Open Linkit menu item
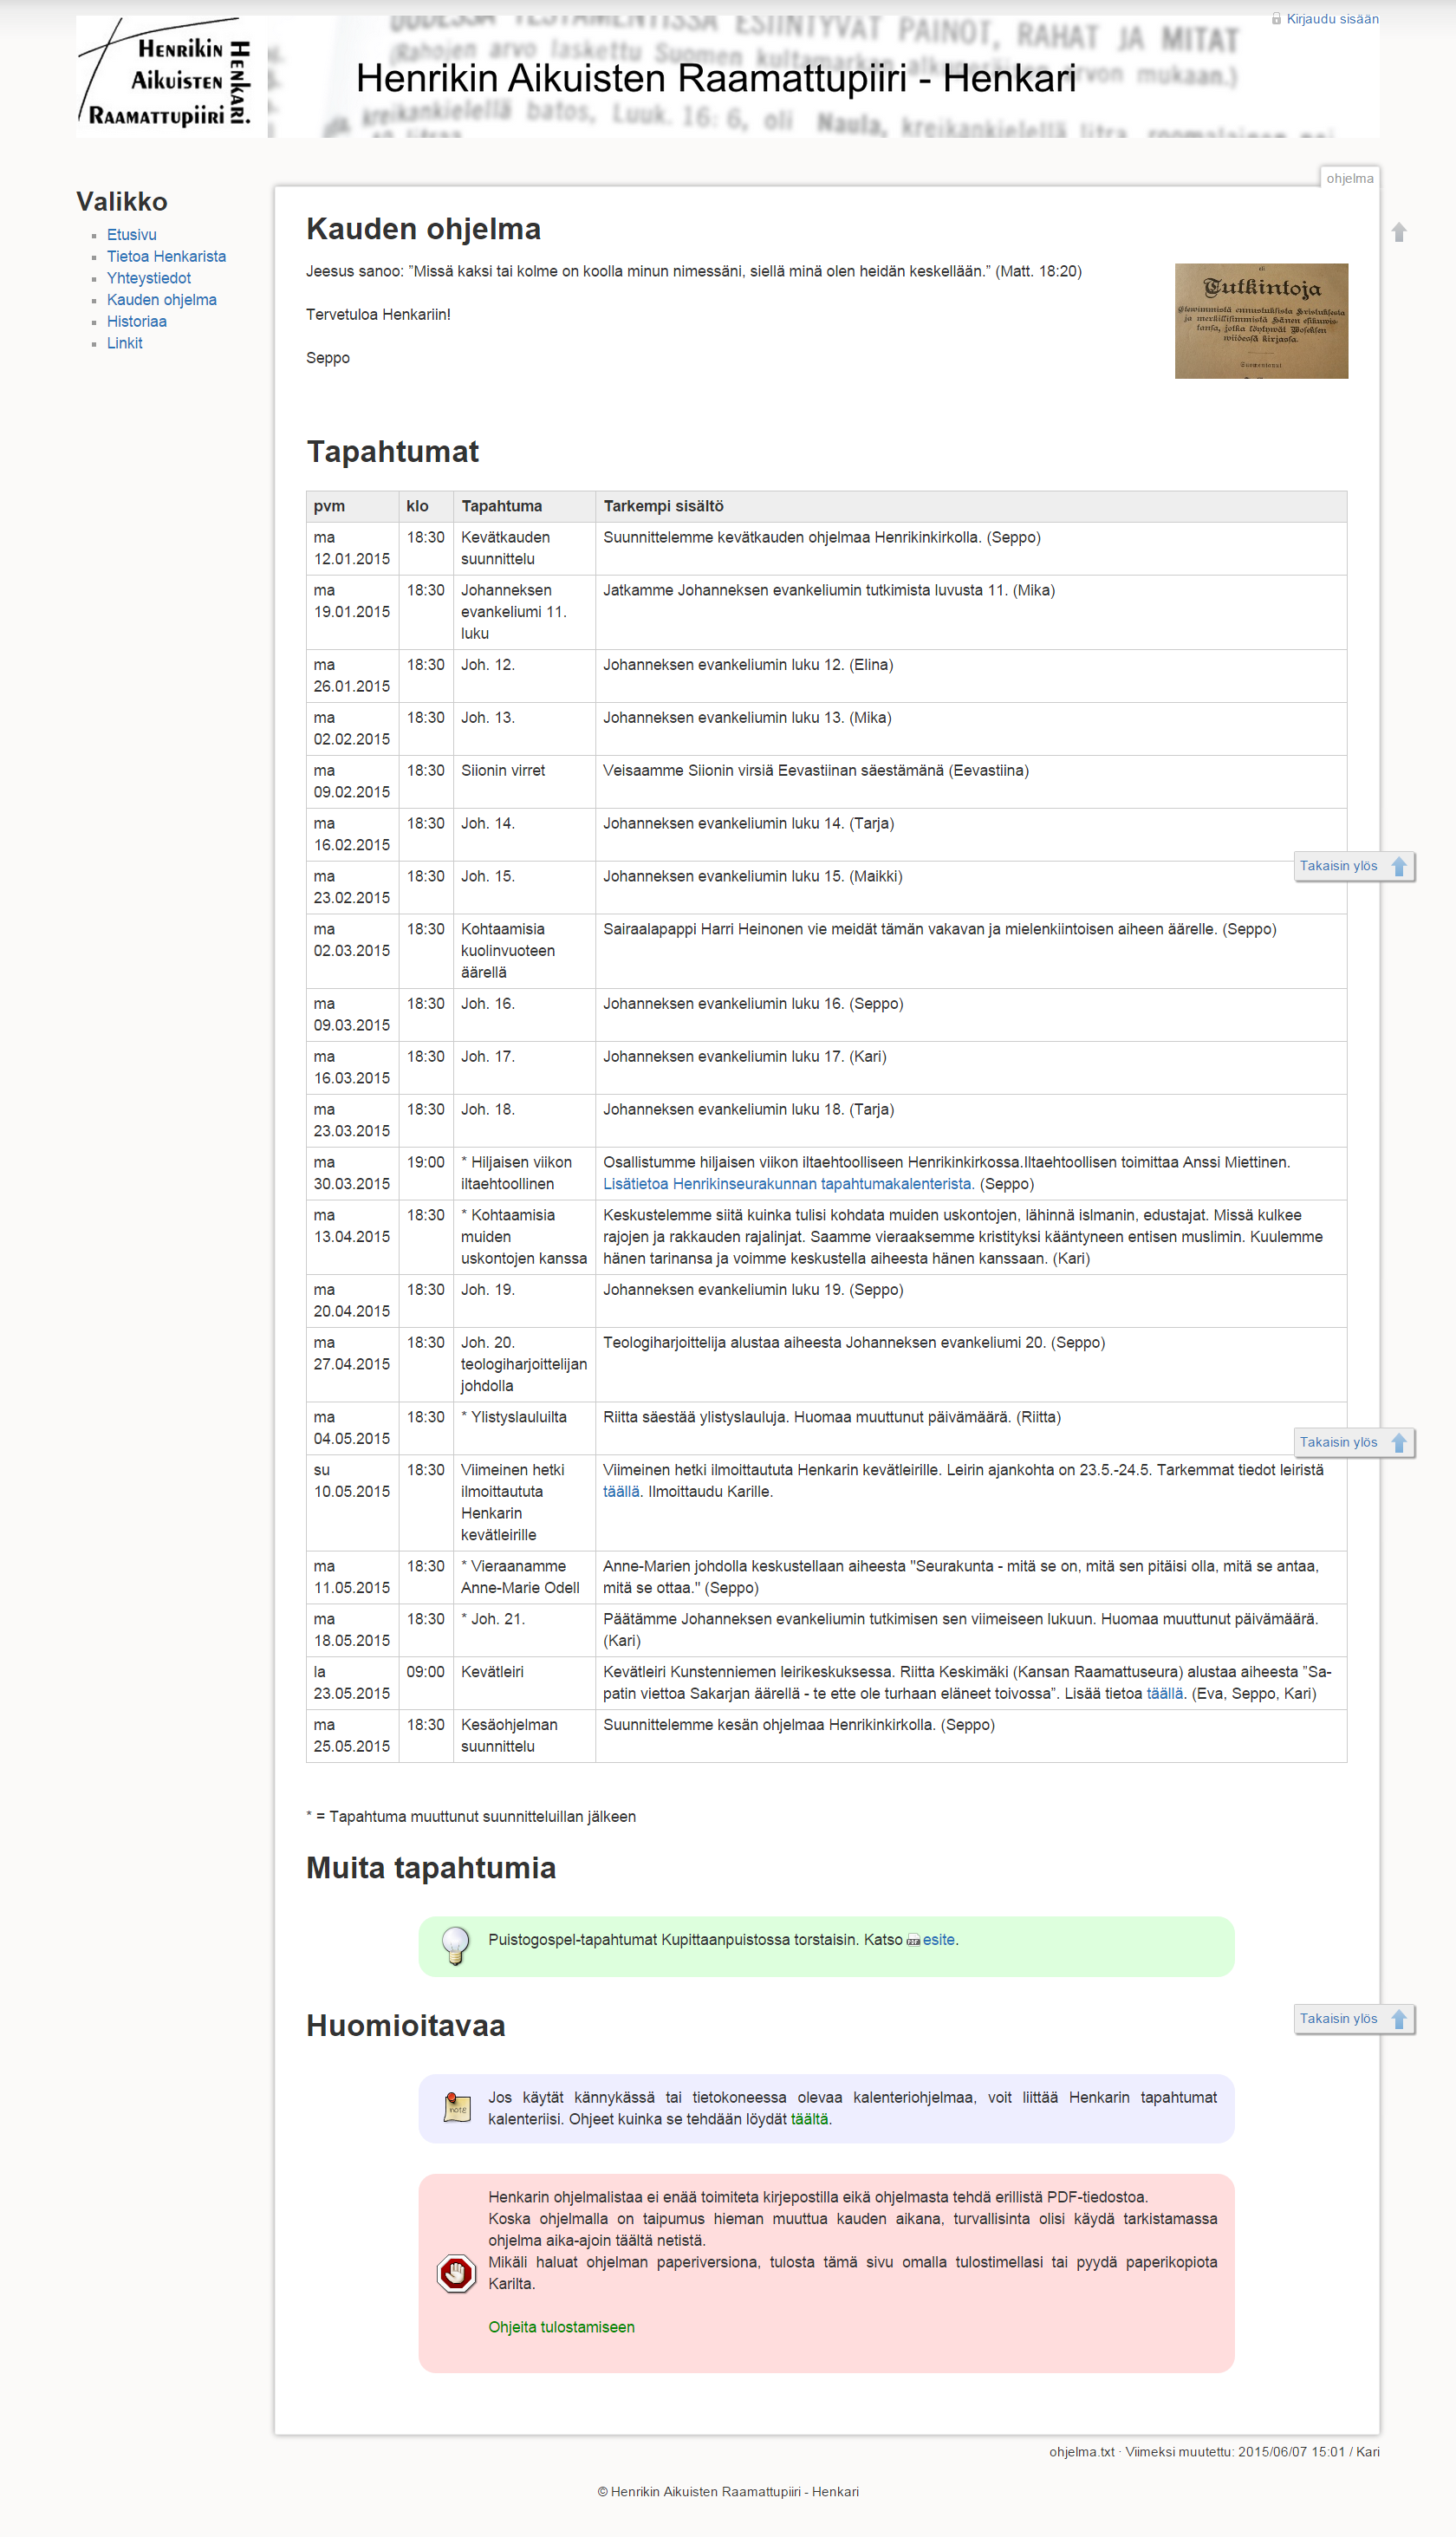 click(125, 343)
